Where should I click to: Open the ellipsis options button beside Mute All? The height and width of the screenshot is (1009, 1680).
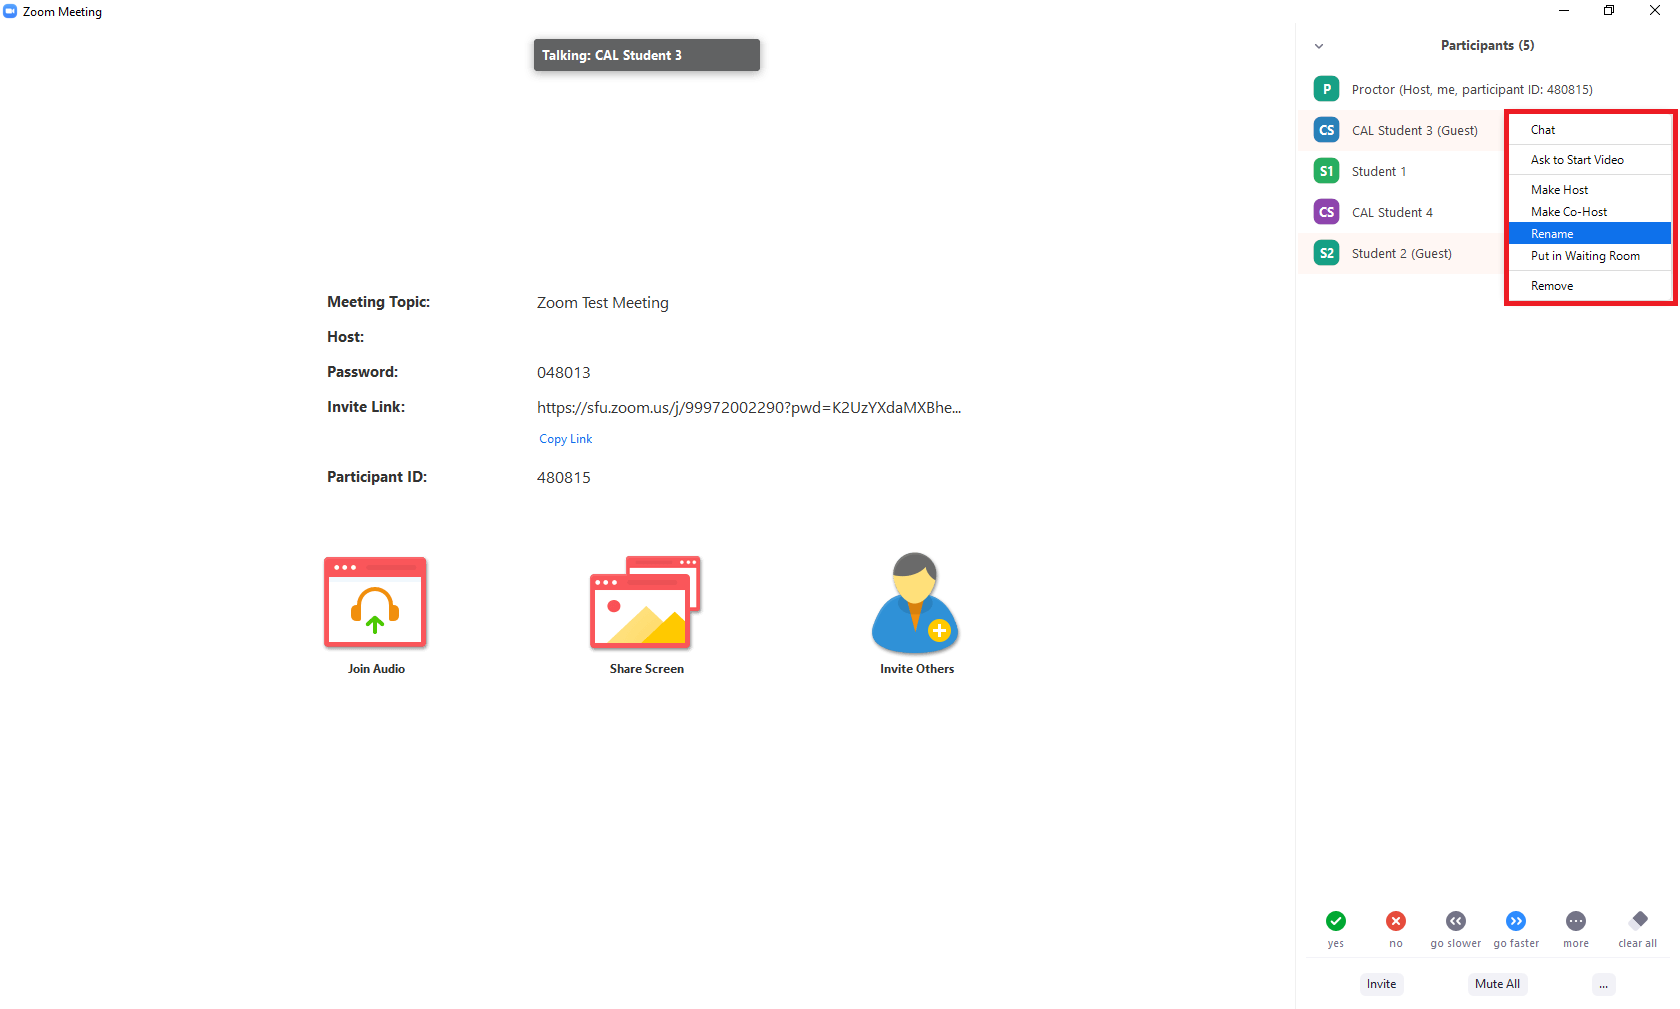point(1603,984)
